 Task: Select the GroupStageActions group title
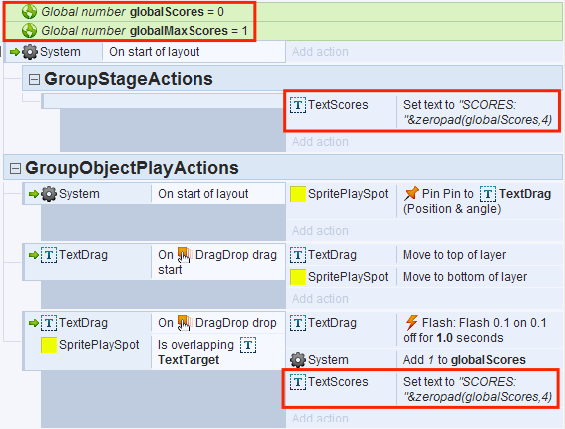[128, 79]
